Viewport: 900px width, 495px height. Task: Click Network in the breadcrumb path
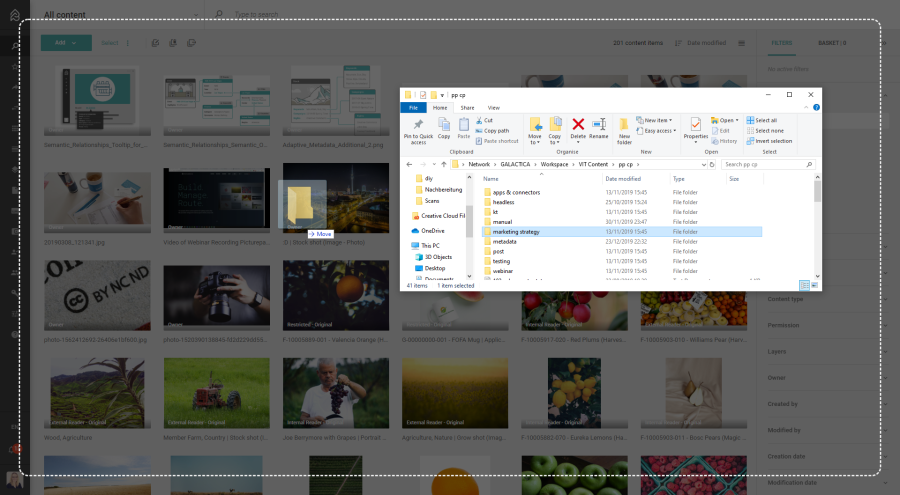tap(479, 164)
